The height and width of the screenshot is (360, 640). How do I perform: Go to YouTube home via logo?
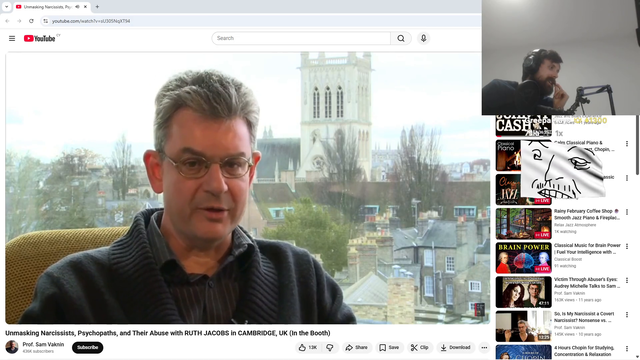tap(39, 38)
